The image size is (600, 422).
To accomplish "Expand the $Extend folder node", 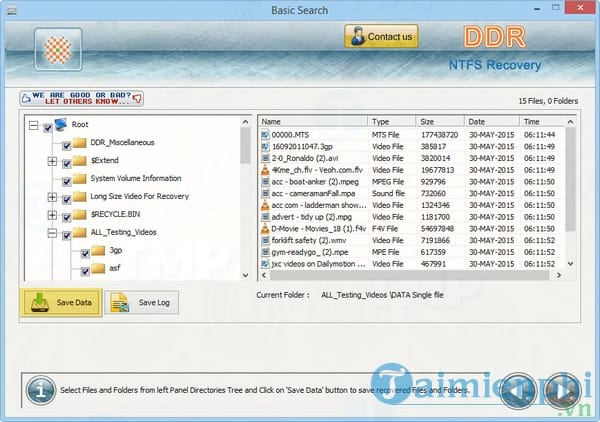I will [x=52, y=161].
